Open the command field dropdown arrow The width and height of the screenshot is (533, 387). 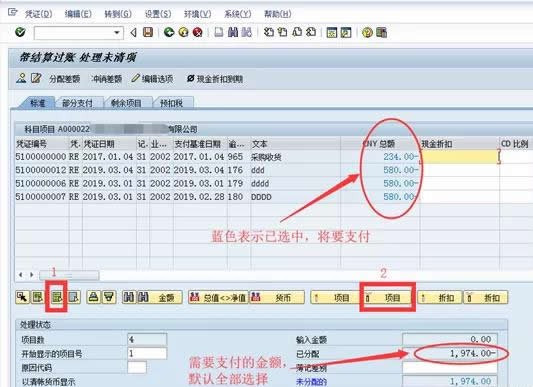[x=117, y=33]
